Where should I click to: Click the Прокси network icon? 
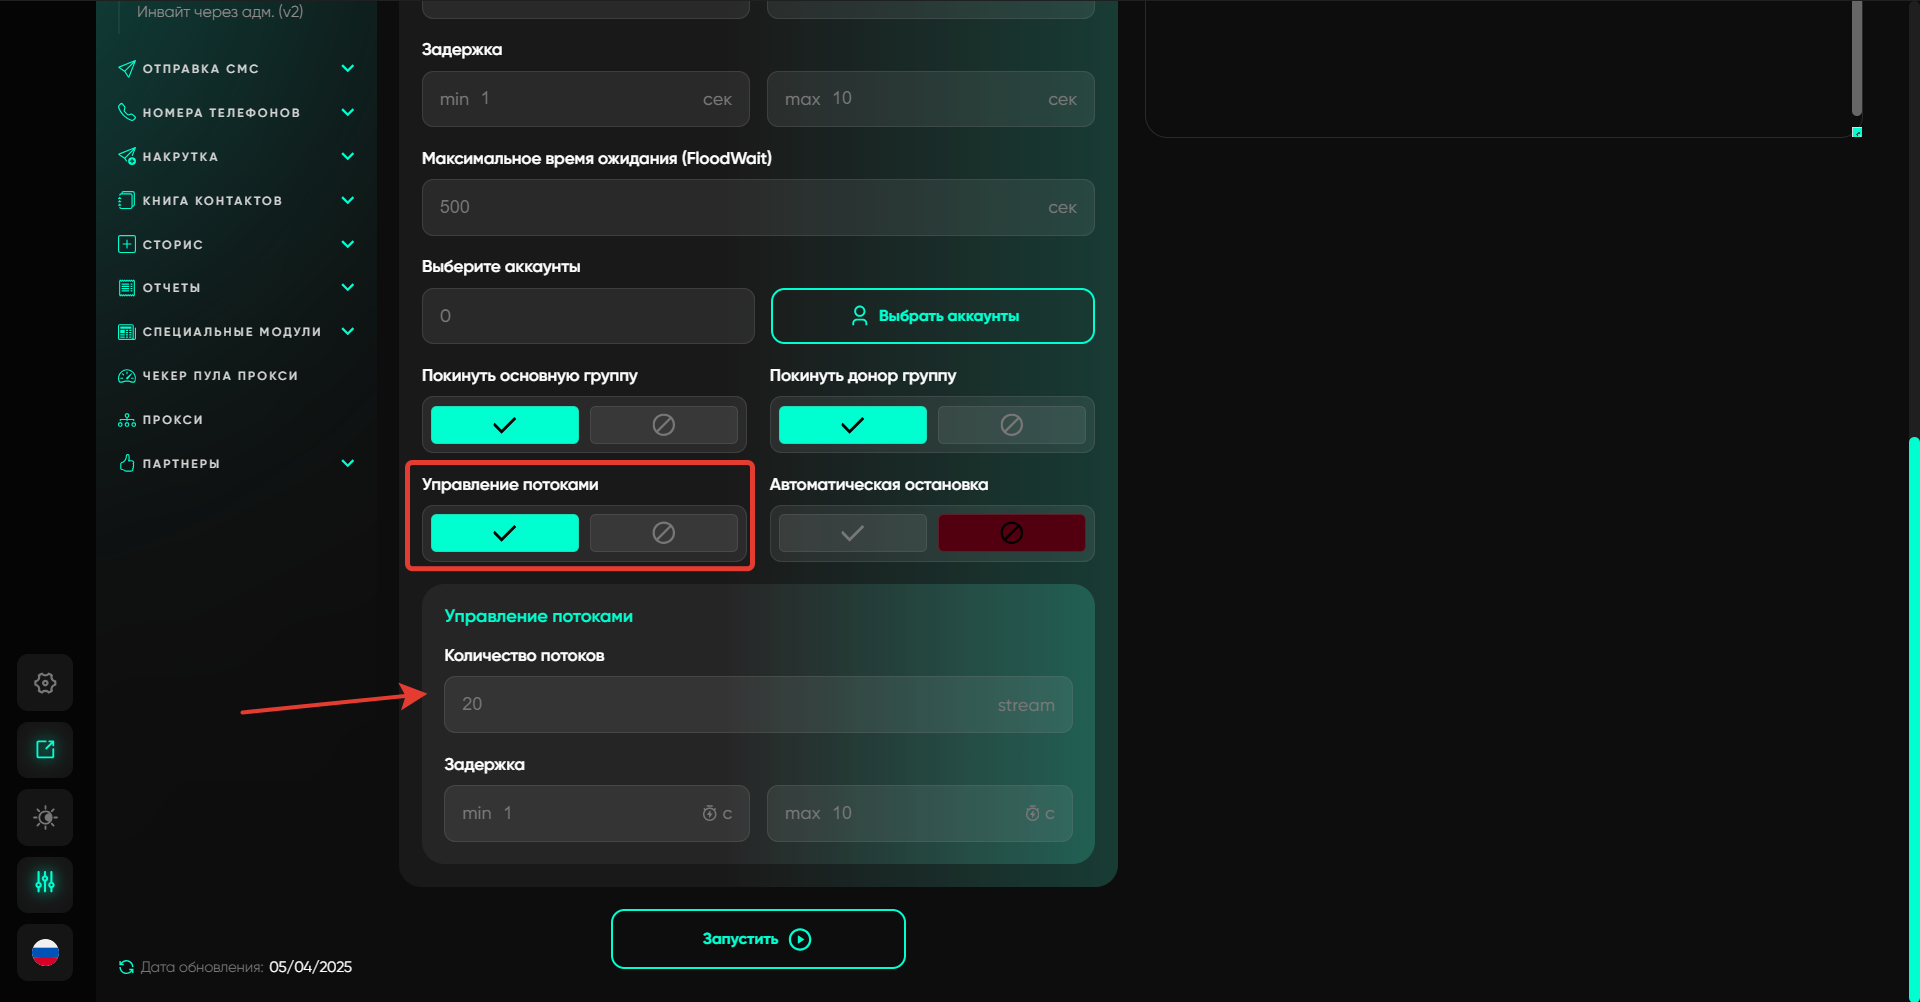click(x=127, y=420)
